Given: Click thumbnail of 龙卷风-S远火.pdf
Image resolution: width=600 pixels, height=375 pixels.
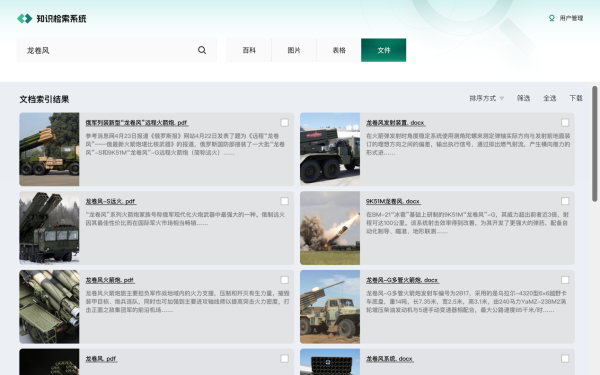Looking at the screenshot, I should tap(49, 228).
